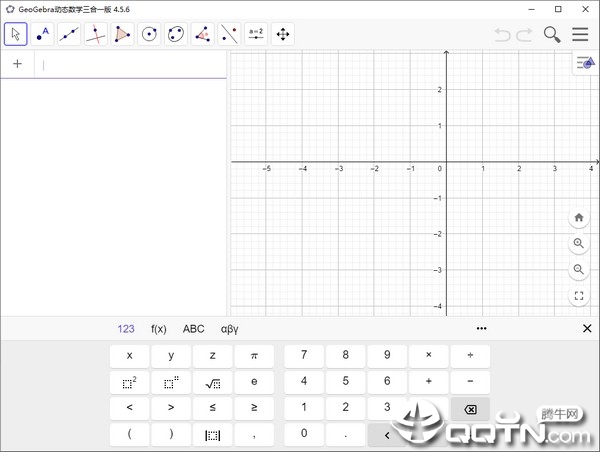Viewport: 600px width, 452px height.
Task: Toggle fullscreen mode button
Action: [x=579, y=295]
